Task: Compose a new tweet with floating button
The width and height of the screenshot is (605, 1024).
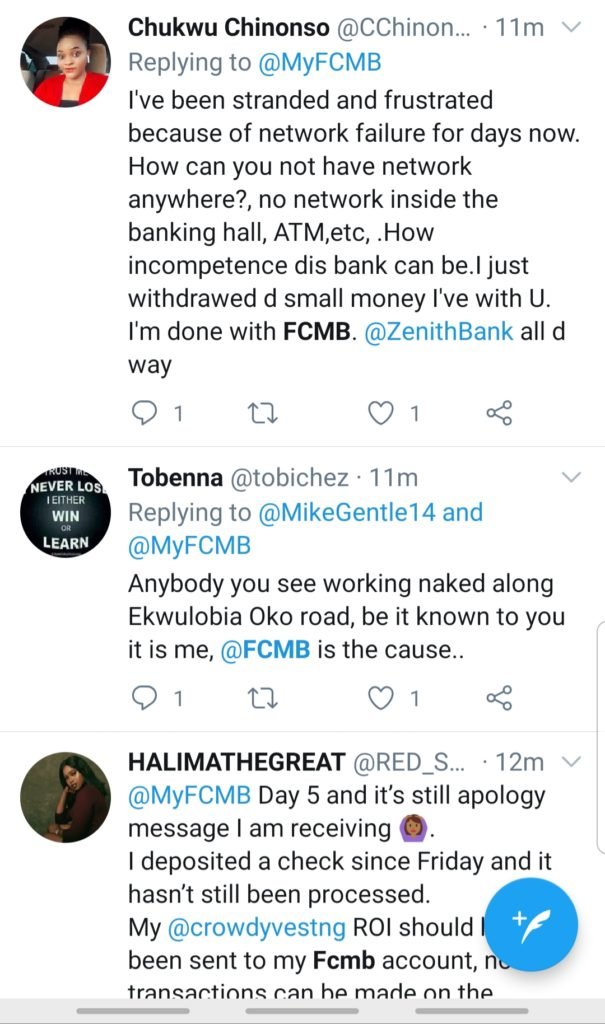Action: point(530,923)
